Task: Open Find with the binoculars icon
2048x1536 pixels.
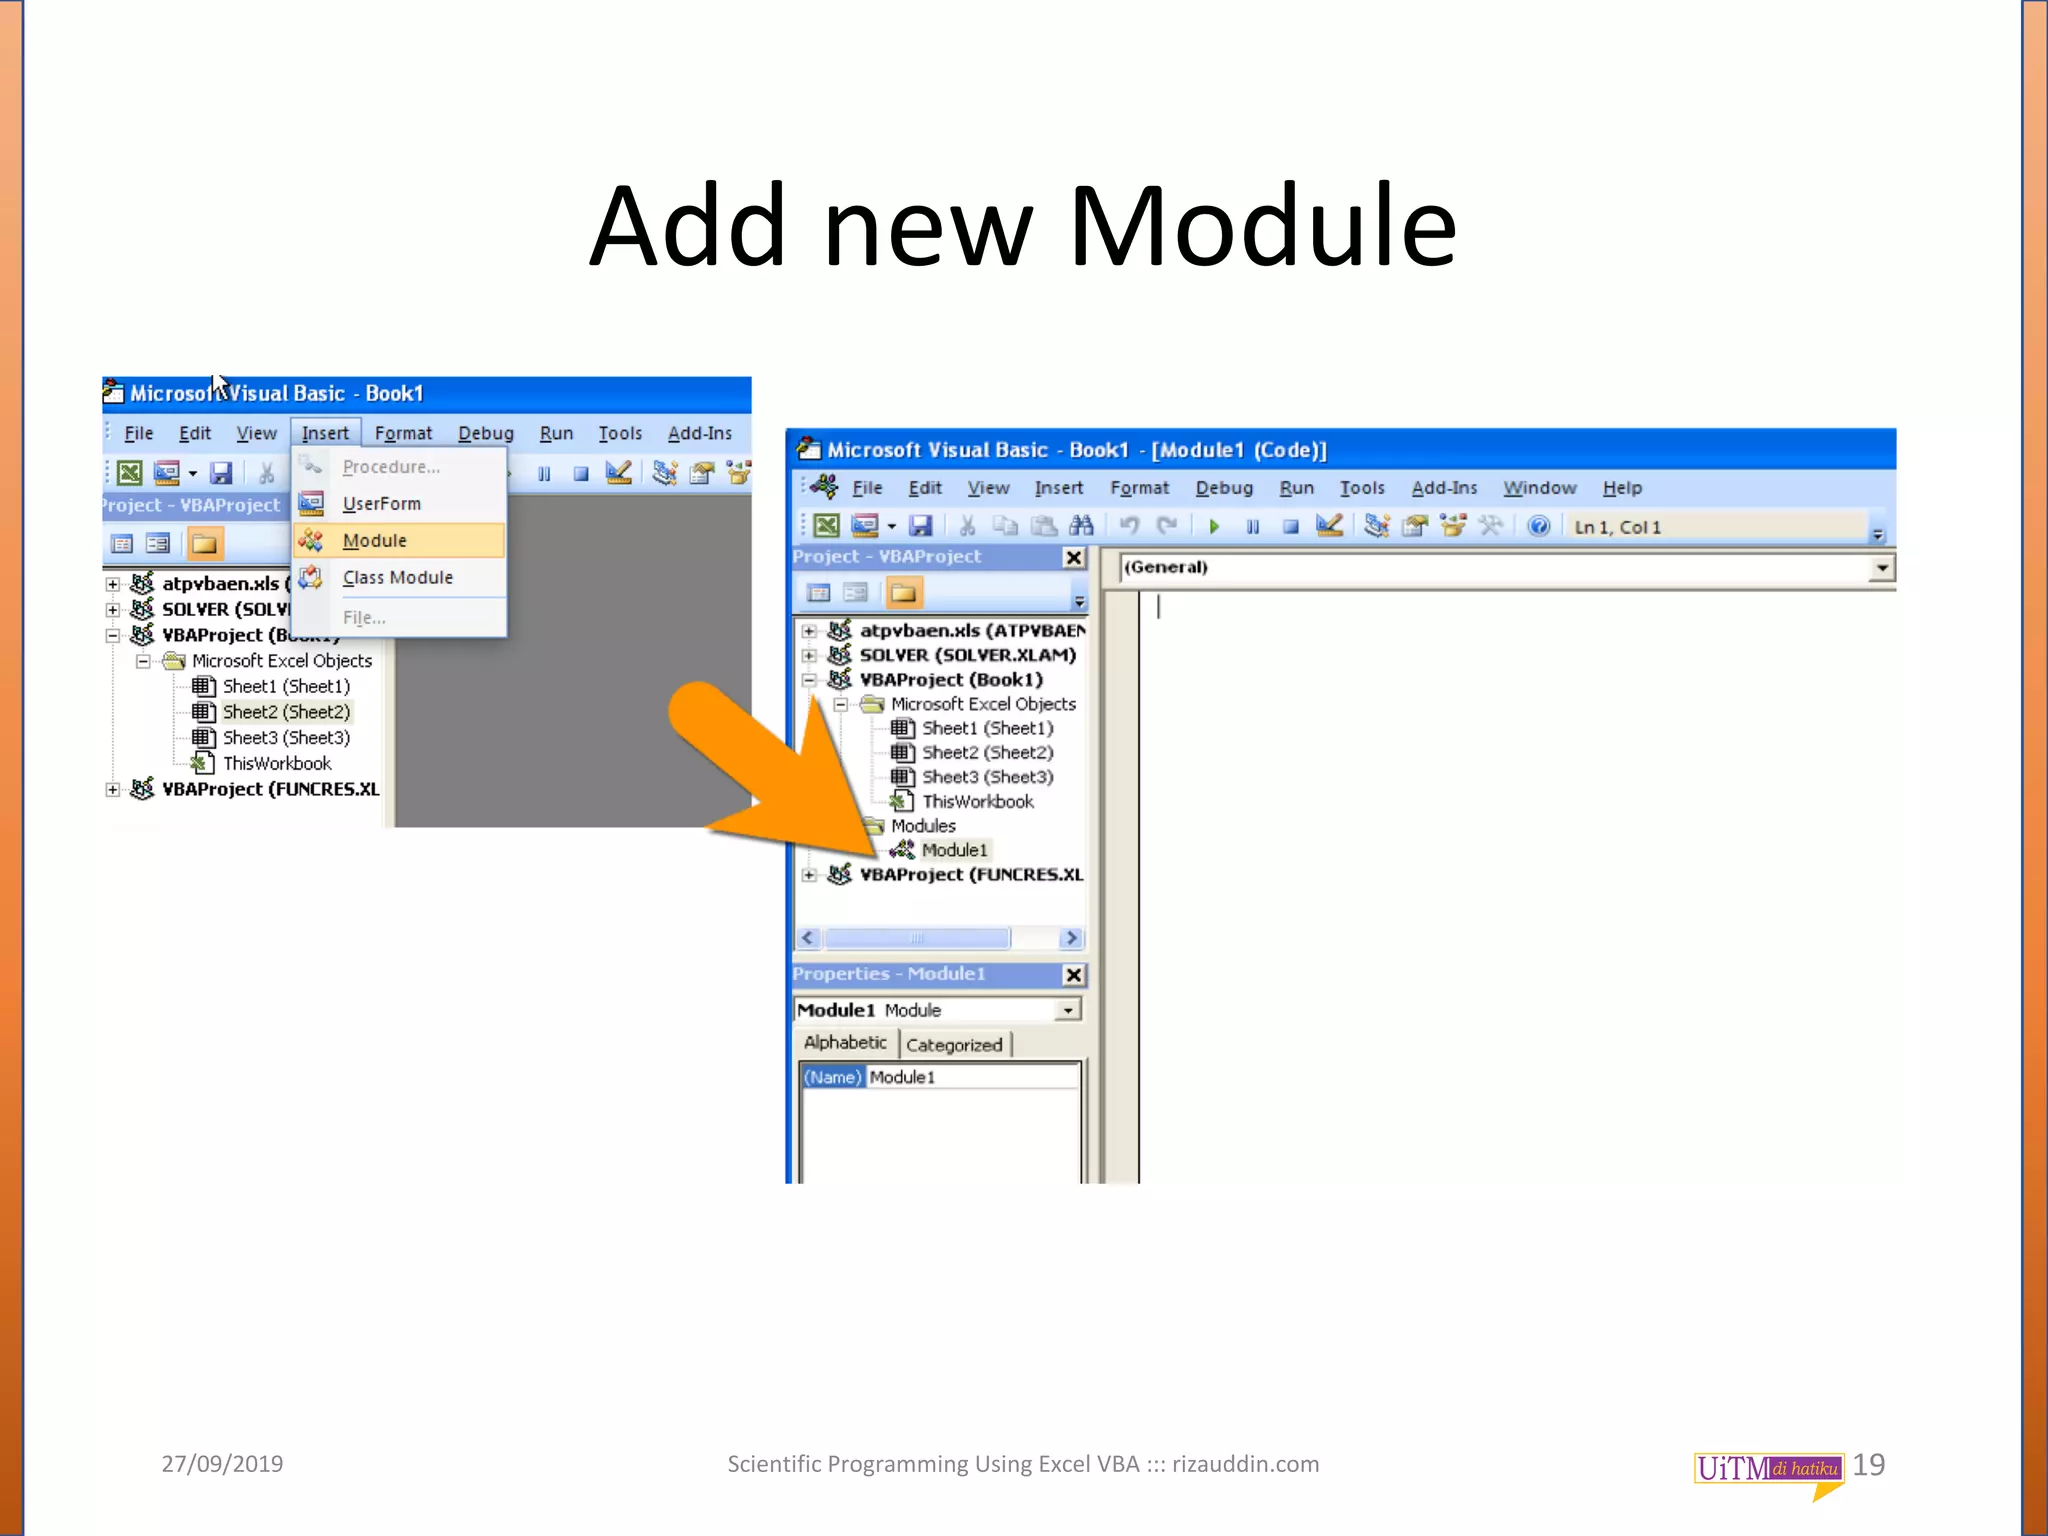Action: point(1081,526)
